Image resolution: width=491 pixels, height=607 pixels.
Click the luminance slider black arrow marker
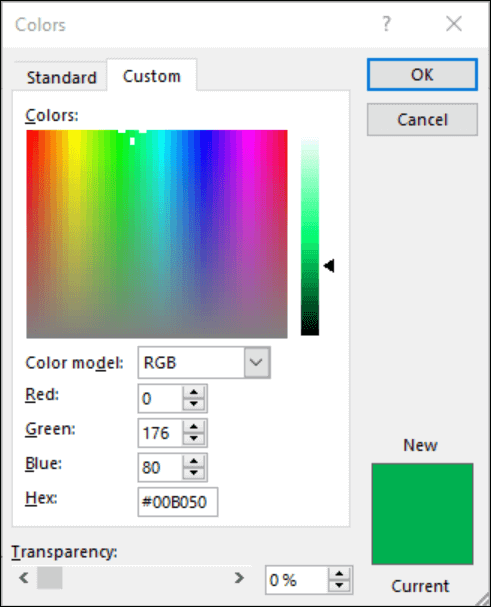click(329, 266)
